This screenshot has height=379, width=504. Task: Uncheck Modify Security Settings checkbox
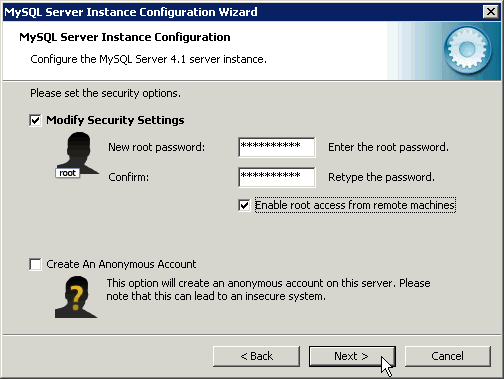(35, 120)
